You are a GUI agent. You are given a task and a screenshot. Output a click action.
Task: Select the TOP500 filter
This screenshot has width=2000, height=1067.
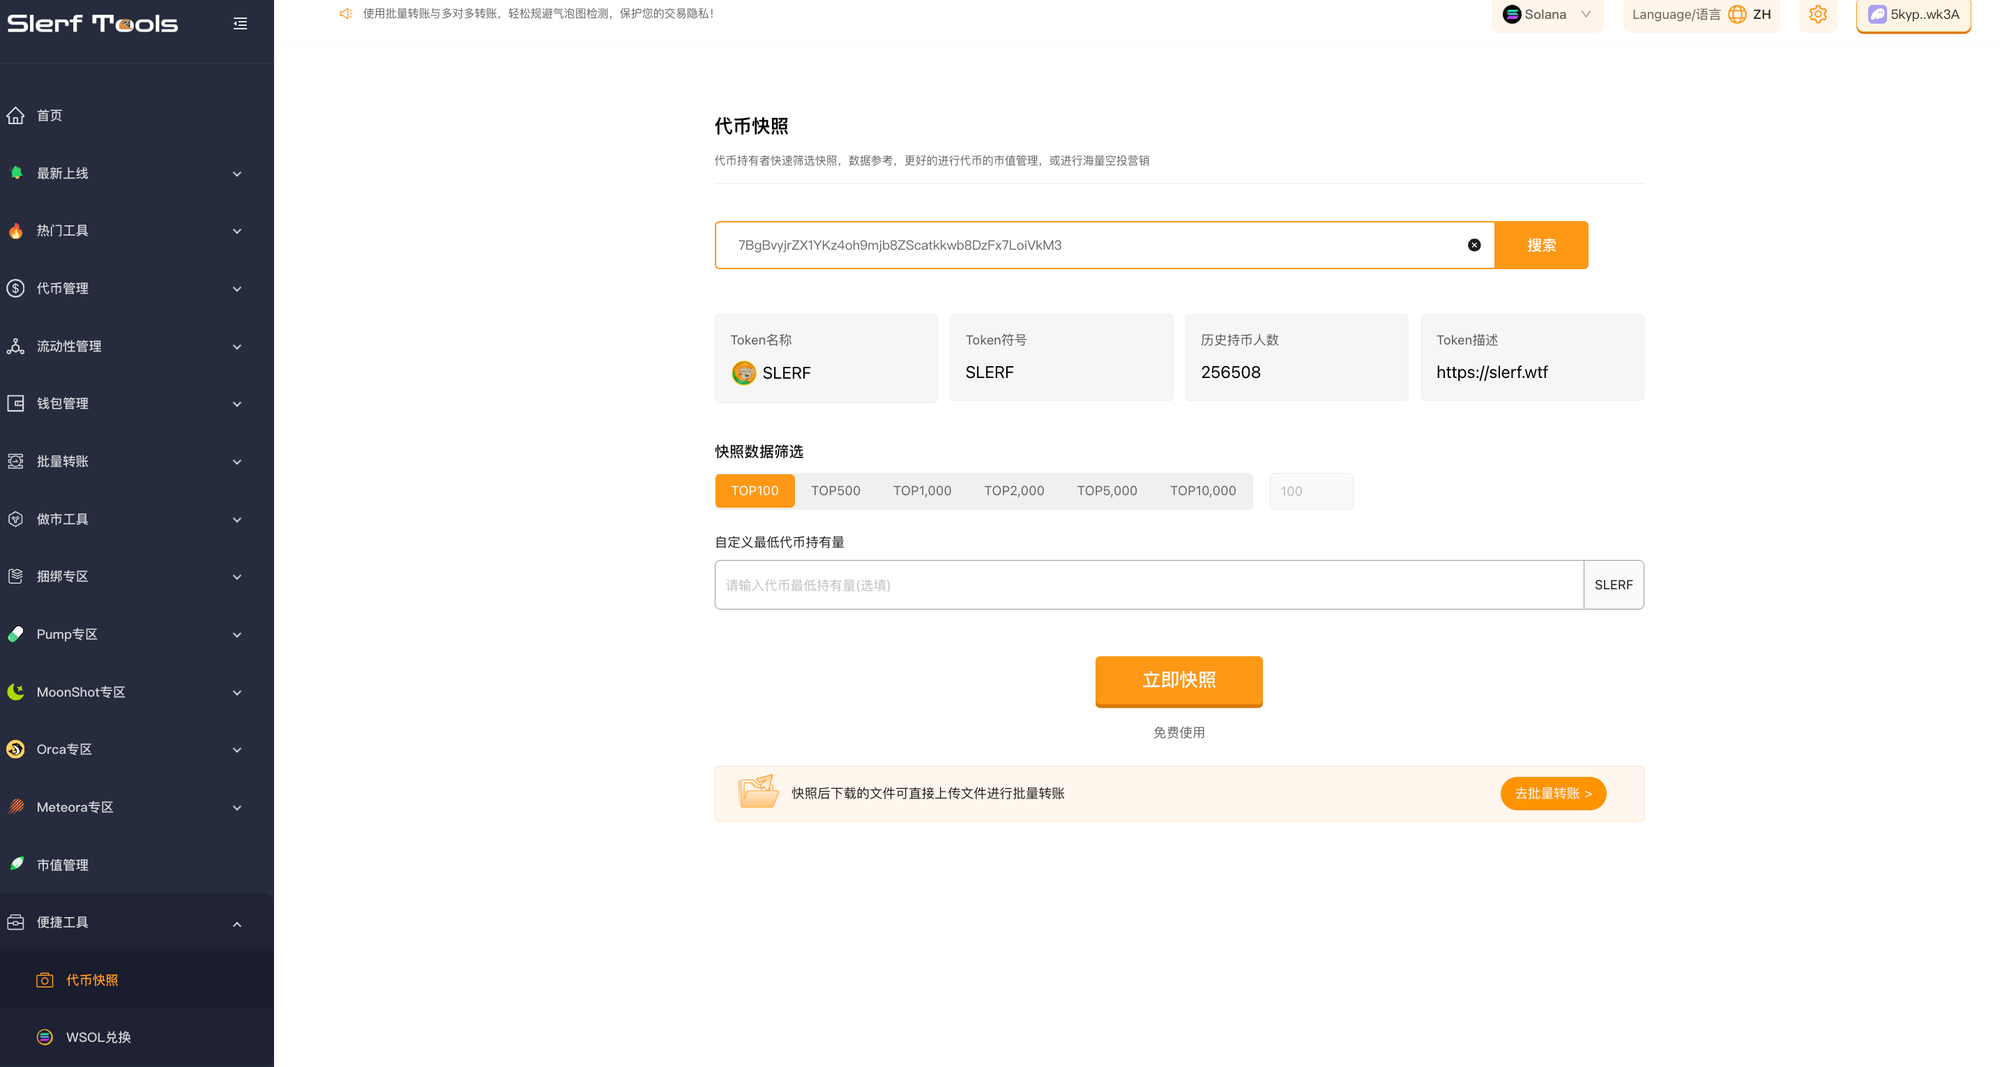coord(836,491)
